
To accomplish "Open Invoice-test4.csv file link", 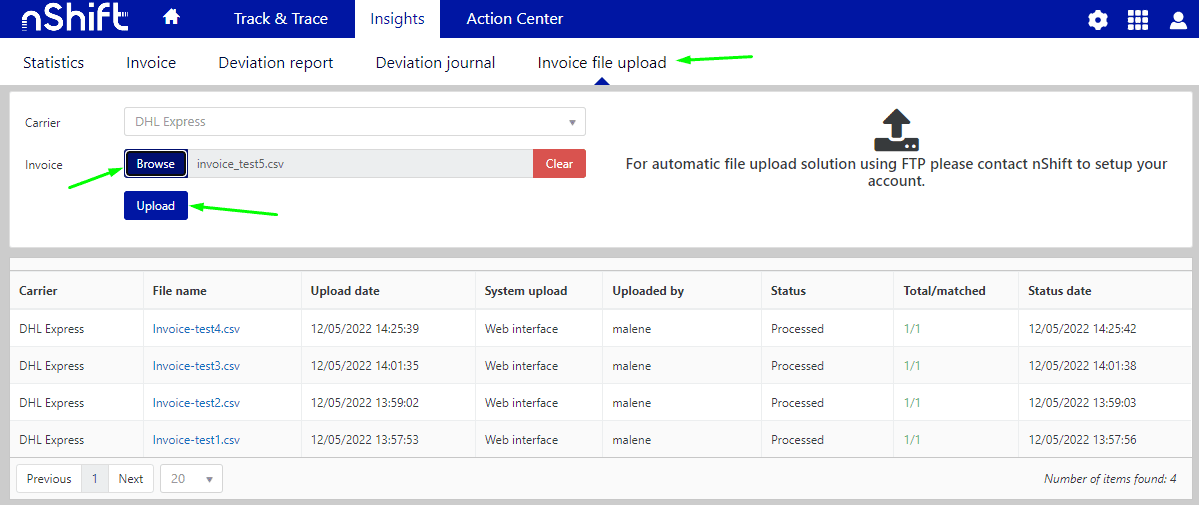I will 196,329.
